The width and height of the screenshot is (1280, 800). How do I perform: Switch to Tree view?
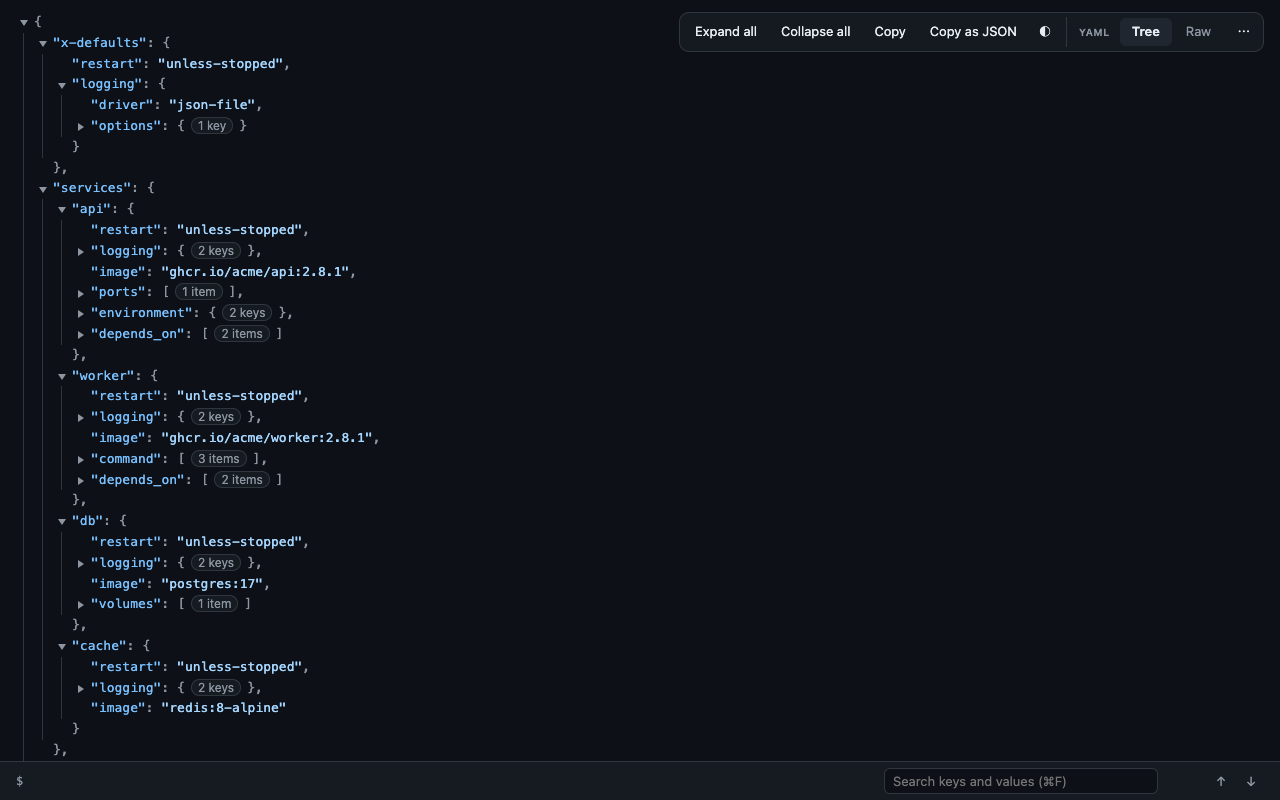[x=1146, y=31]
